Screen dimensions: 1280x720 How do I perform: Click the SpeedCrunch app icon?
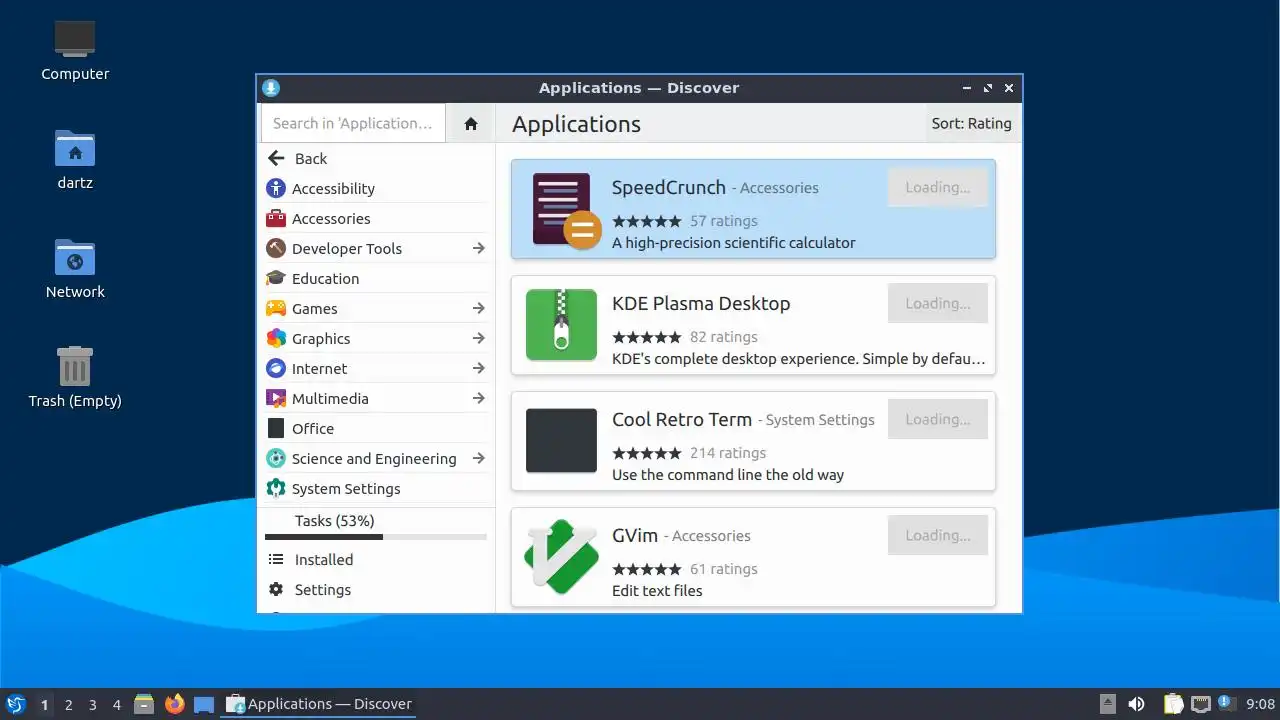pyautogui.click(x=566, y=210)
